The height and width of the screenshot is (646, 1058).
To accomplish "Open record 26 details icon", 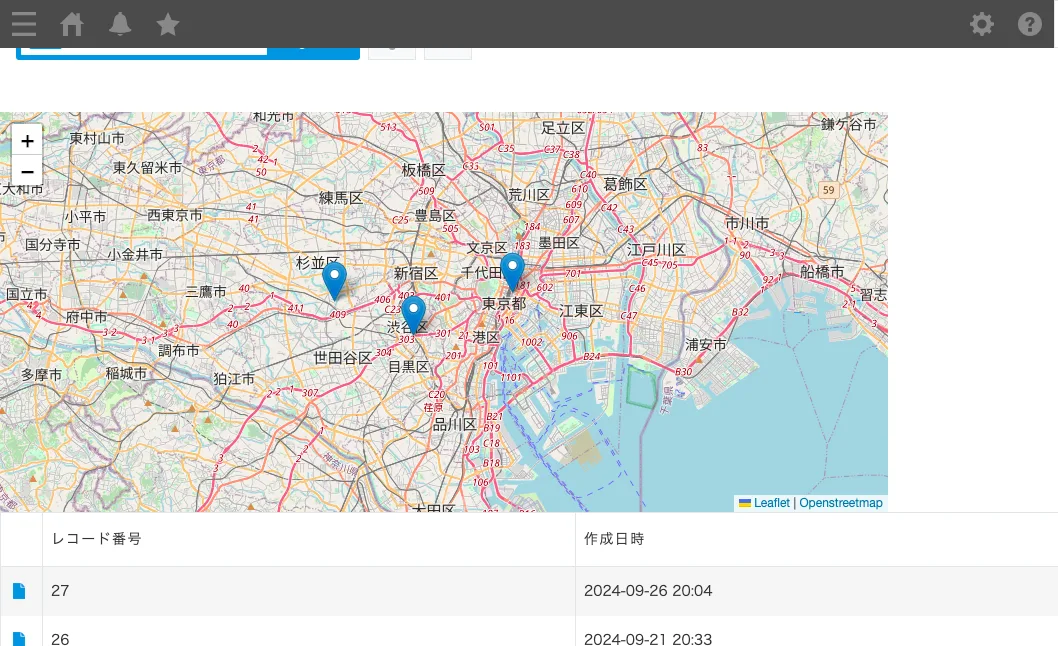I will [19, 639].
